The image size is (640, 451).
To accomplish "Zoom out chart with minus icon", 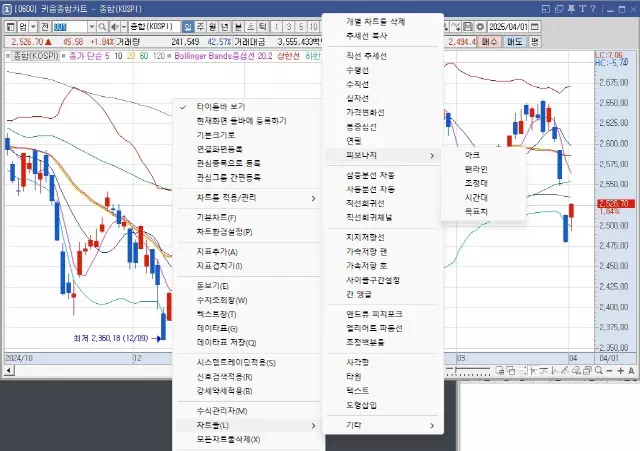I will [609, 371].
